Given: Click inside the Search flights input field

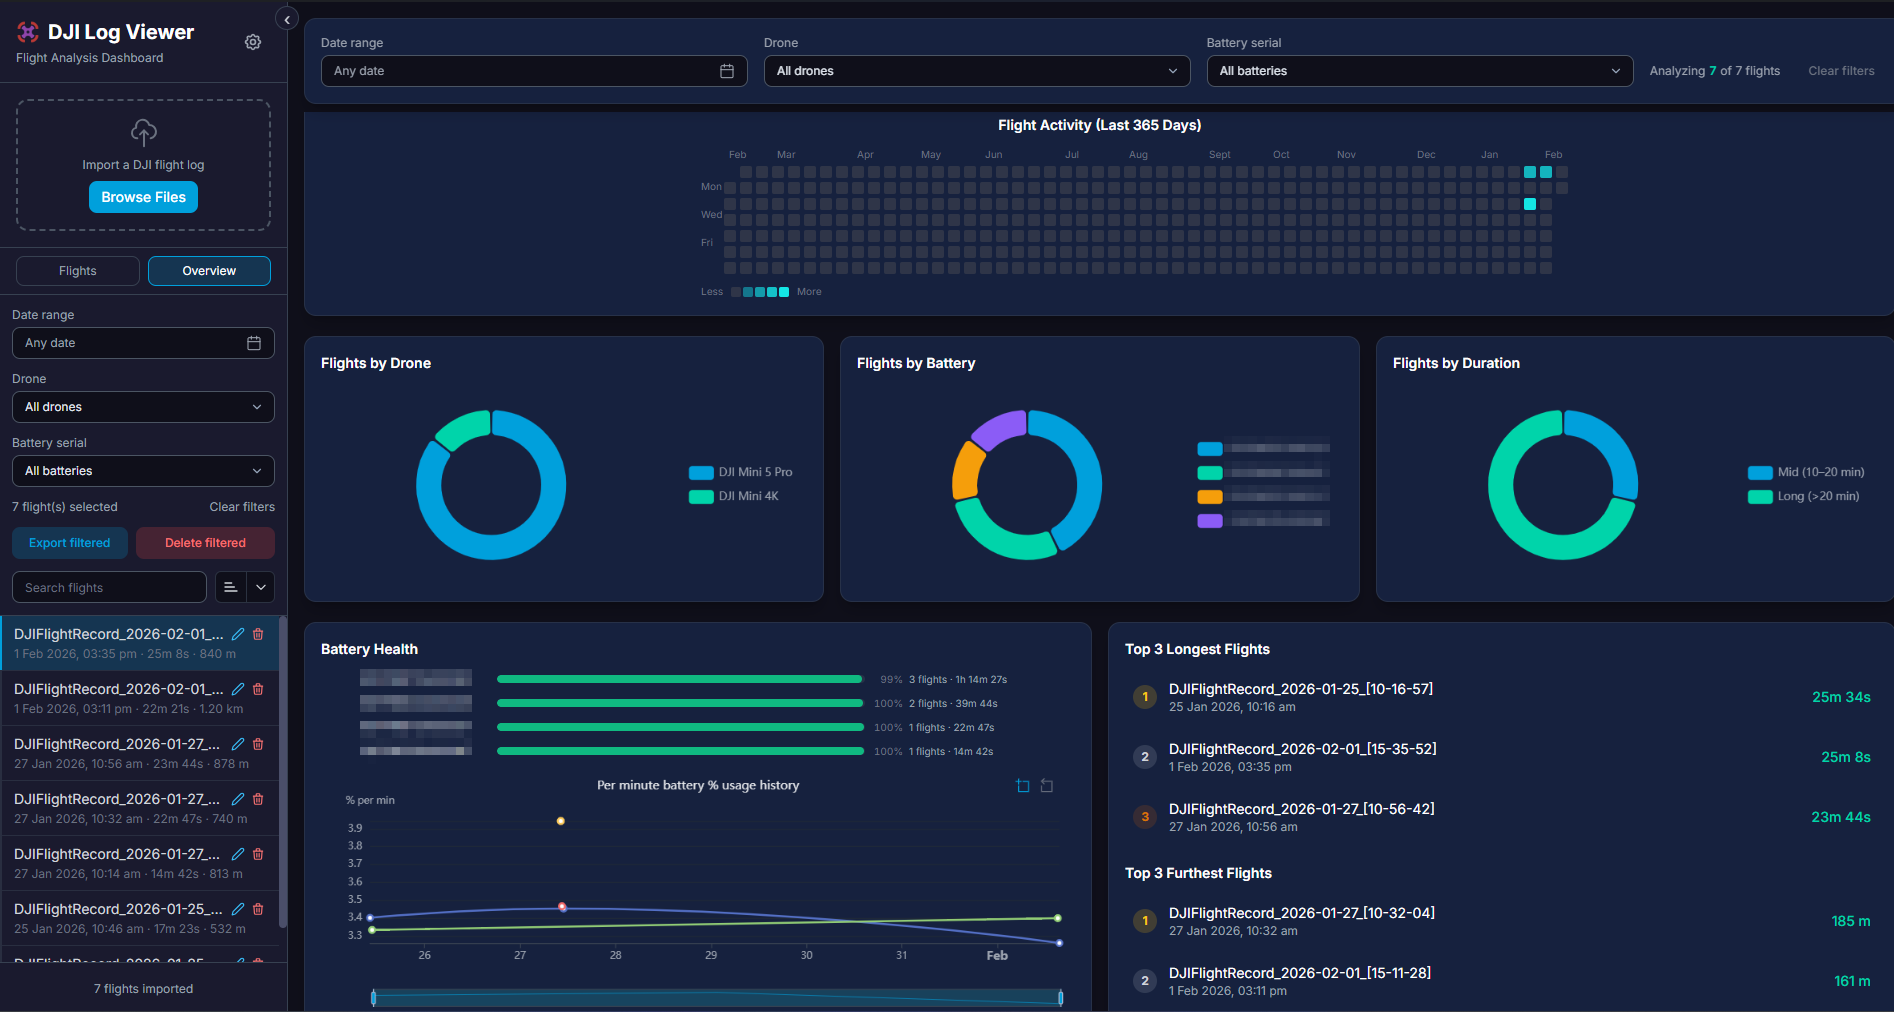Looking at the screenshot, I should pyautogui.click(x=108, y=587).
